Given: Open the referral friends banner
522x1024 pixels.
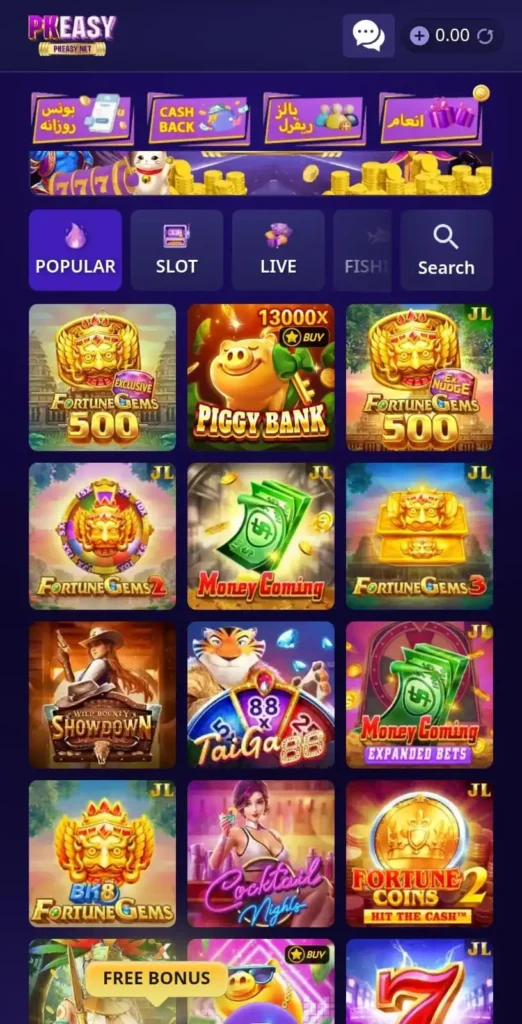Looking at the screenshot, I should [314, 119].
